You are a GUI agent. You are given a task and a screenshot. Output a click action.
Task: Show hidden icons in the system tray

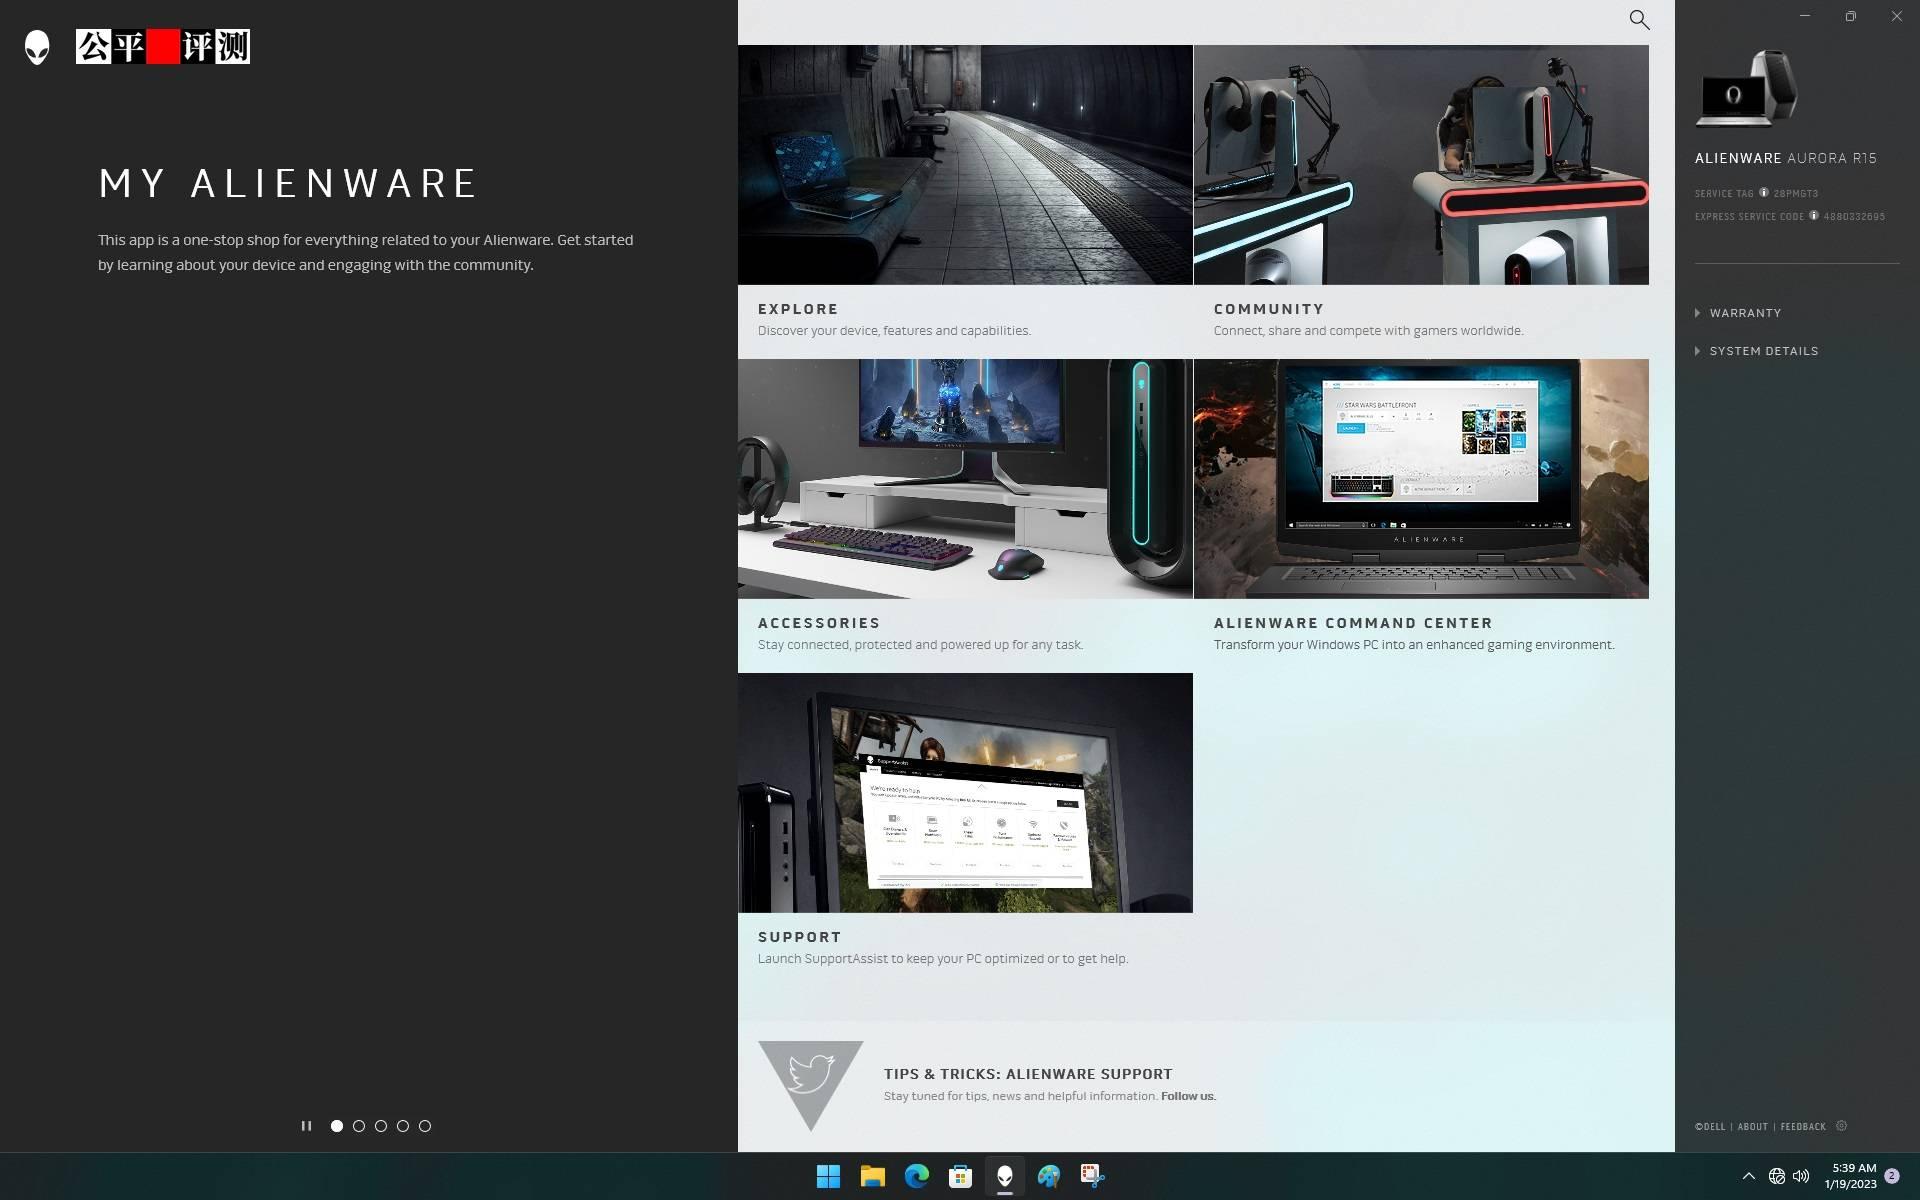[x=1749, y=1177]
